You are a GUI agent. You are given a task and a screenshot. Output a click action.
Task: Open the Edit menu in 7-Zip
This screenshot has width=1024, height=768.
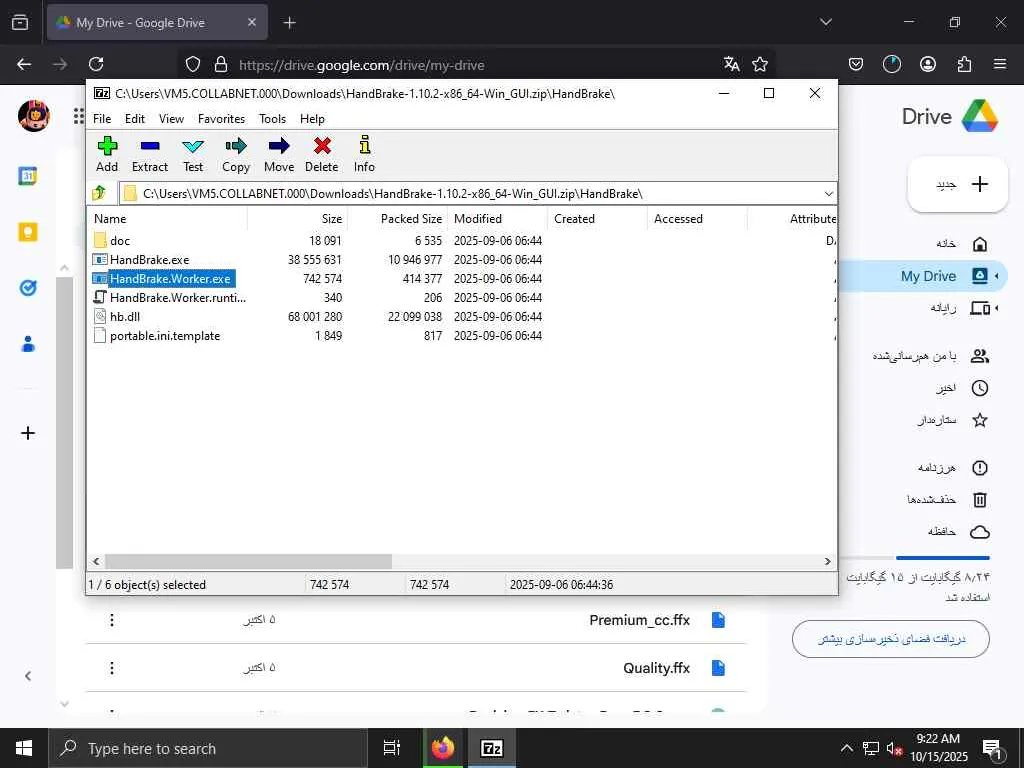[135, 119]
